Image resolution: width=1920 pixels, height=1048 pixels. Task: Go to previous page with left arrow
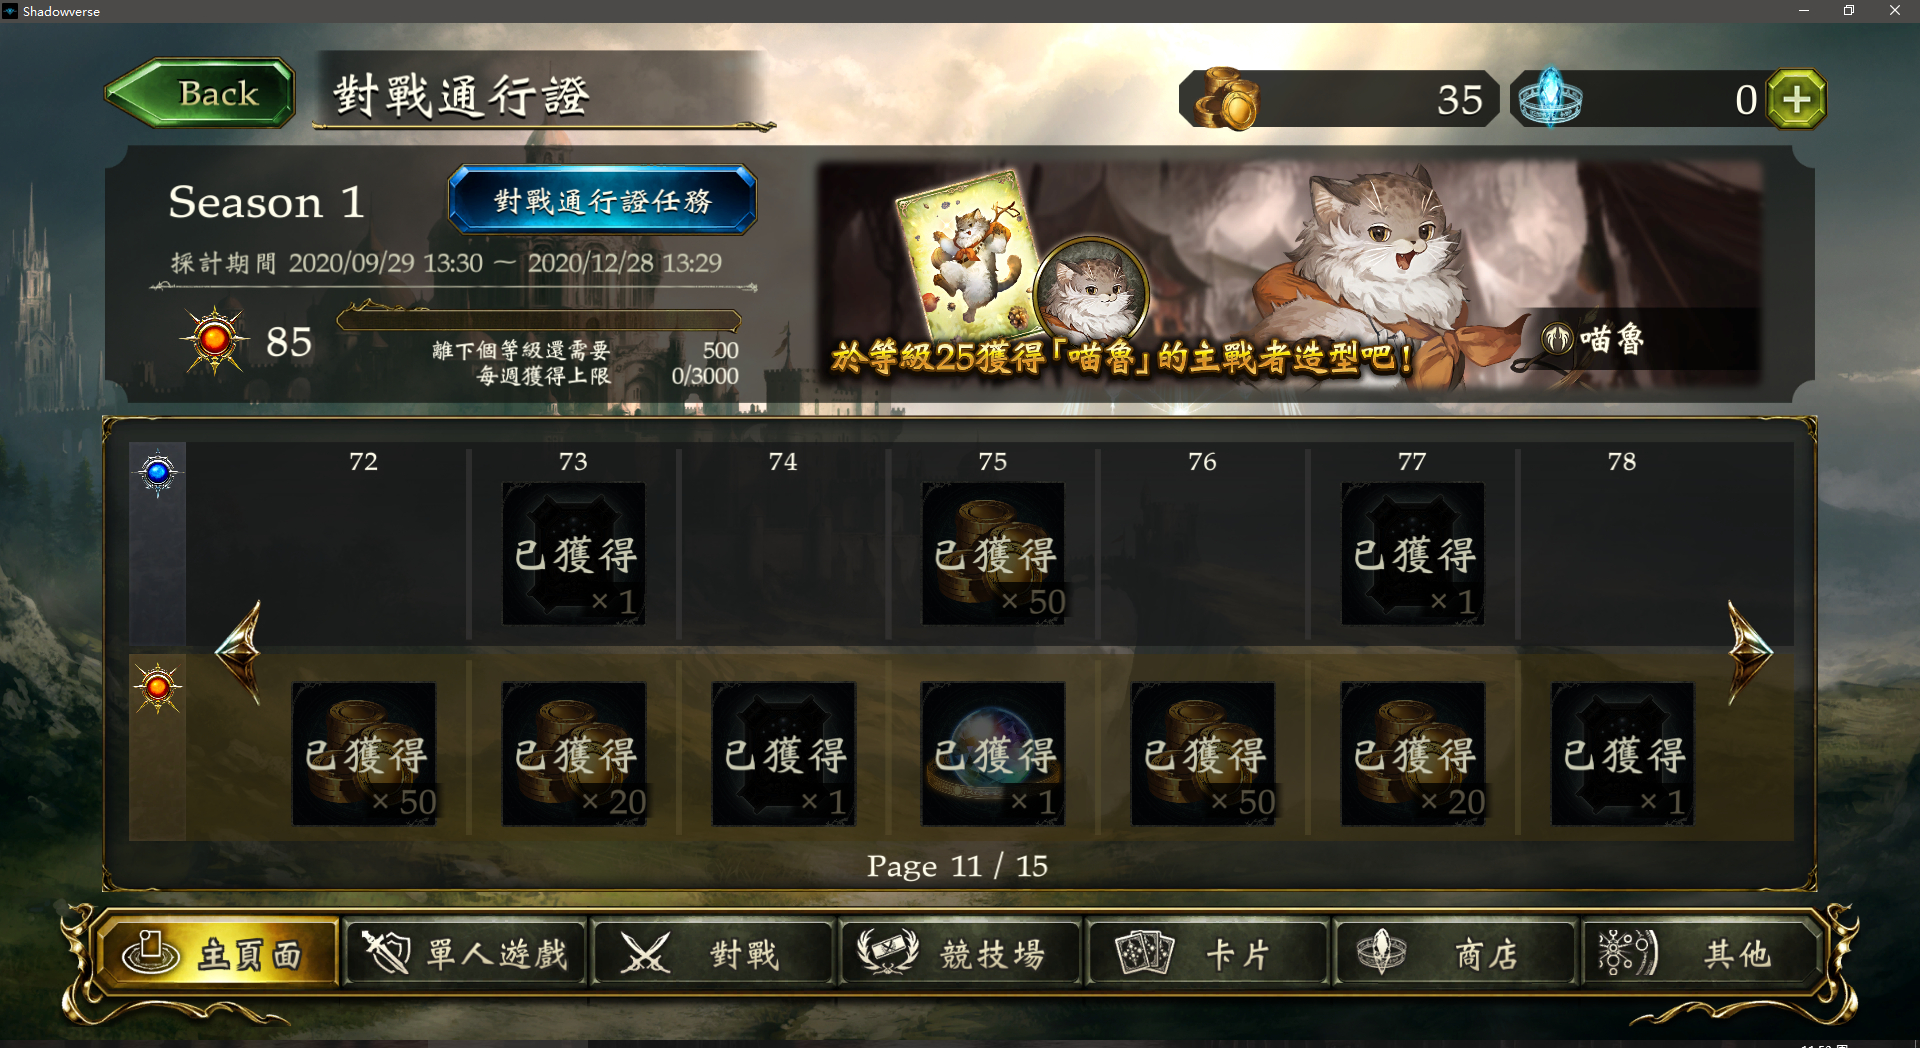[x=239, y=652]
